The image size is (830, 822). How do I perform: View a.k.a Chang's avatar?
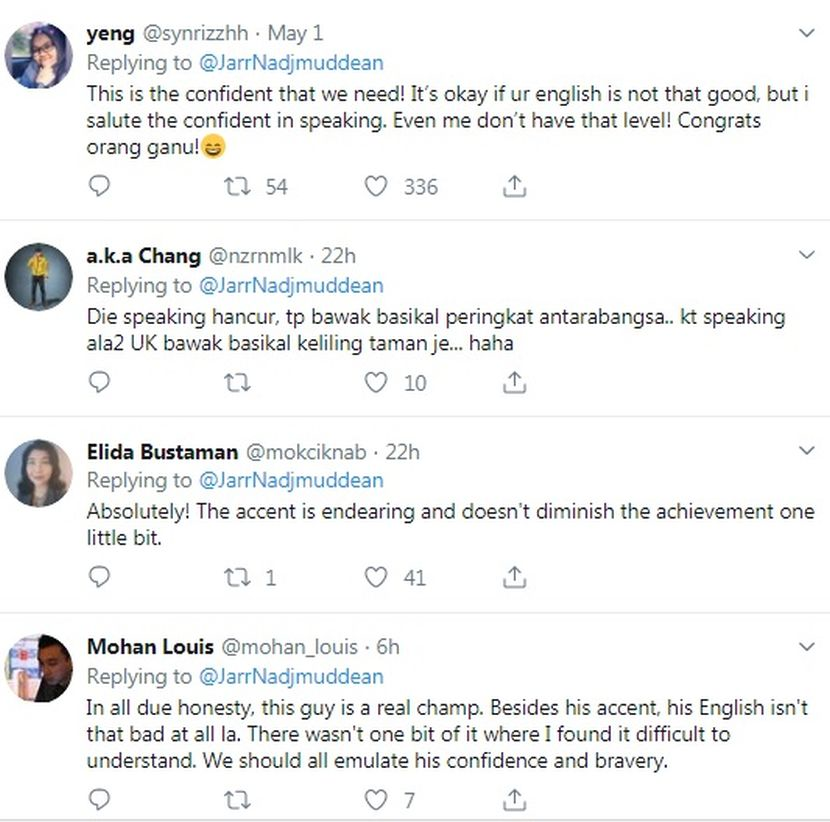(x=39, y=277)
